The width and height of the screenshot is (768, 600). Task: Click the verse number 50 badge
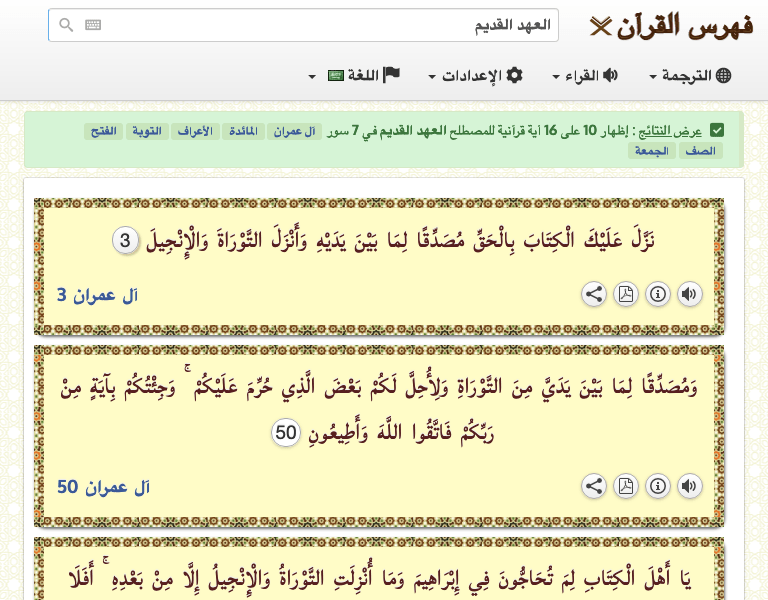click(x=287, y=432)
